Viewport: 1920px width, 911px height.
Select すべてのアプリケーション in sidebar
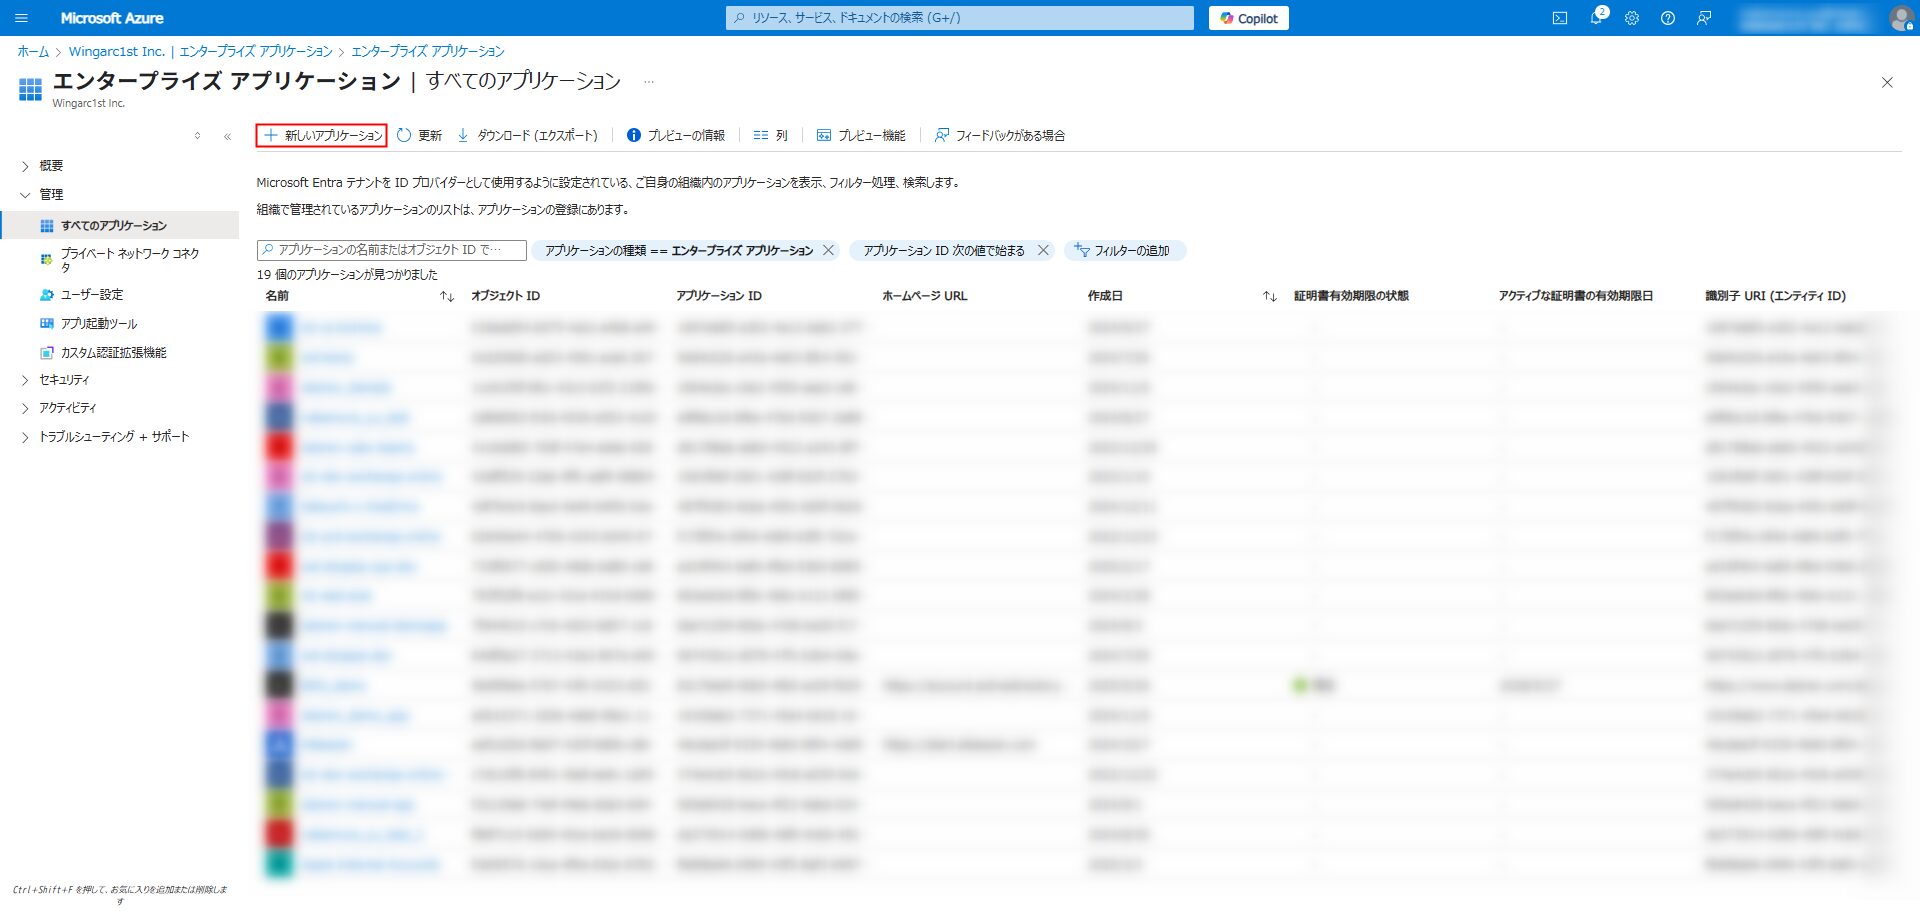120,226
